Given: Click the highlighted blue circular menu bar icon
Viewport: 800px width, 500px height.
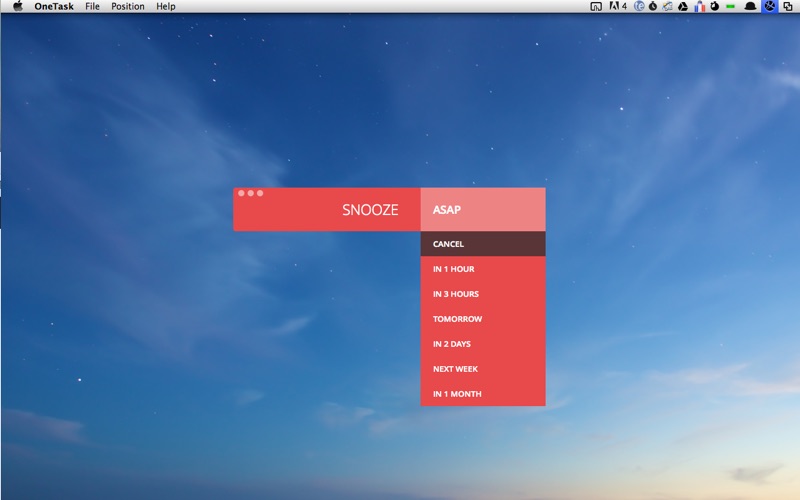Looking at the screenshot, I should pyautogui.click(x=769, y=6).
